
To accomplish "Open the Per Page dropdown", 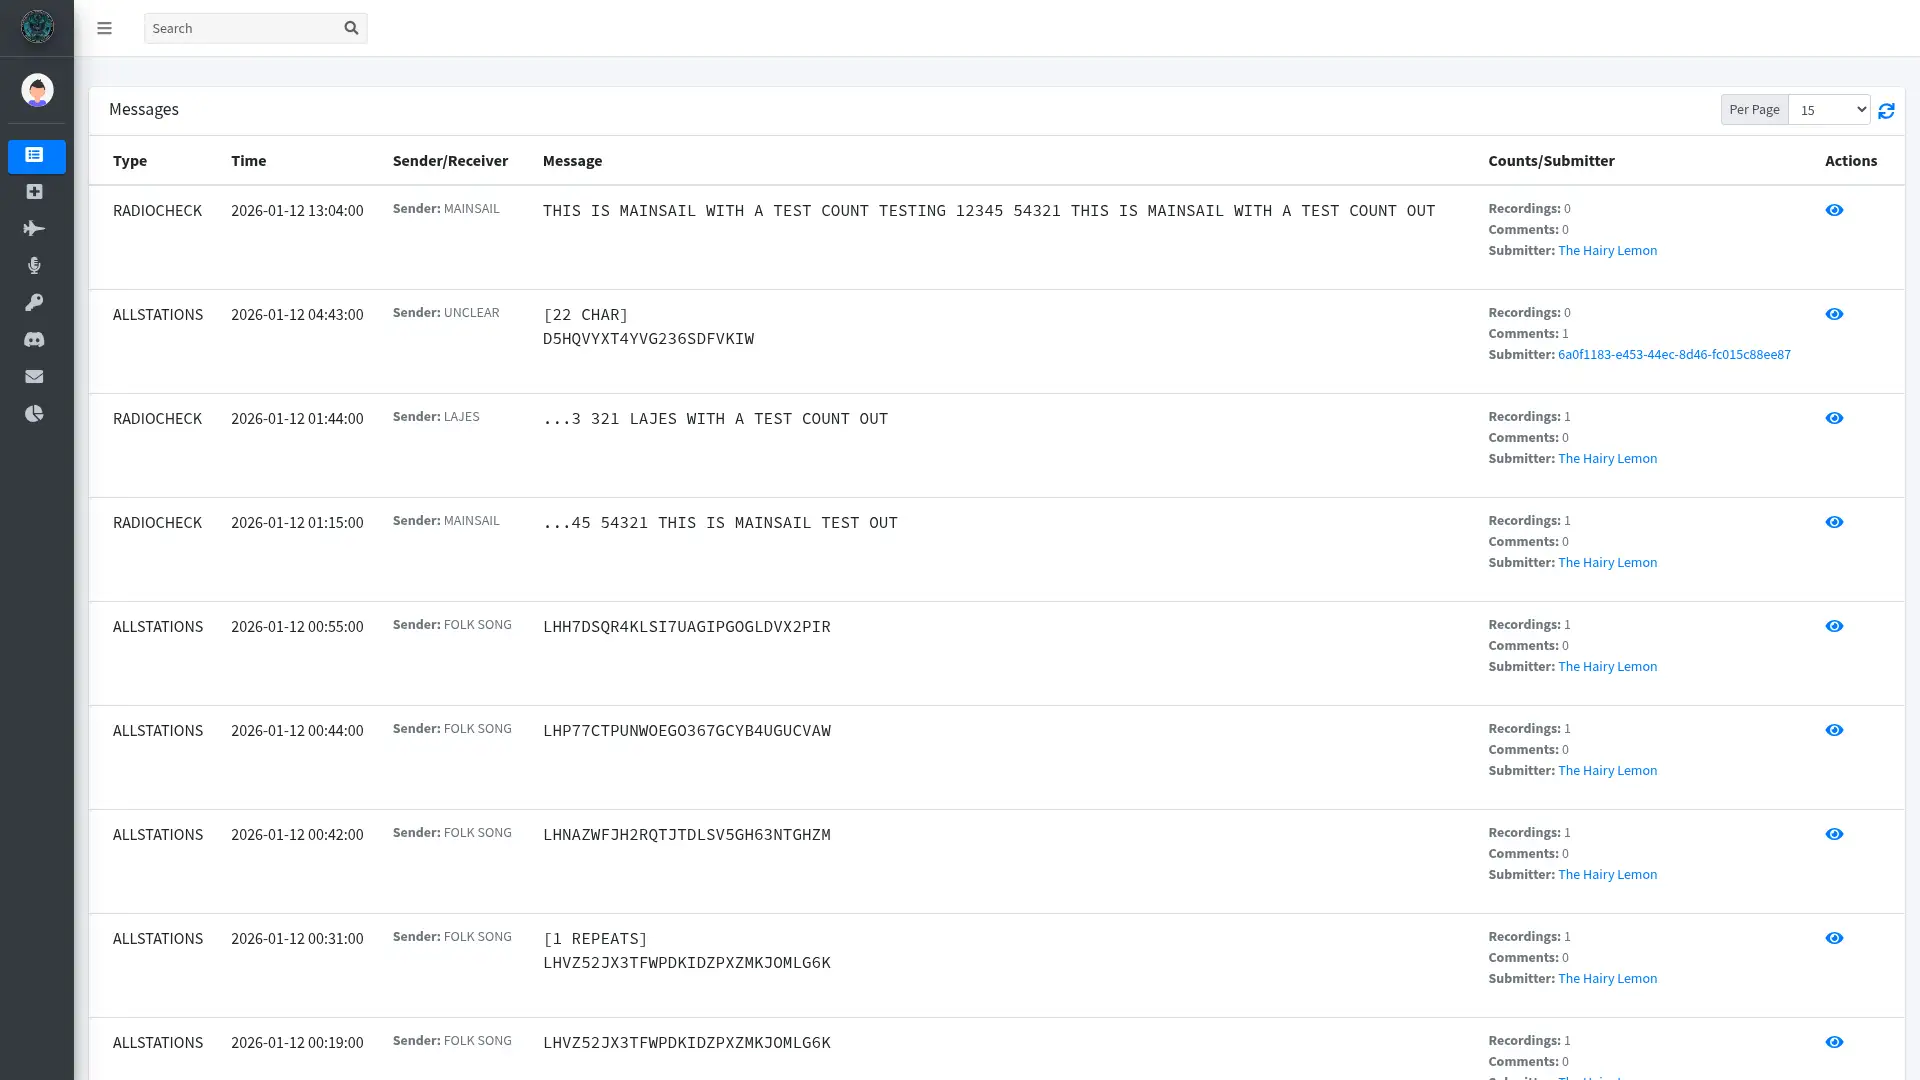I will coord(1828,109).
